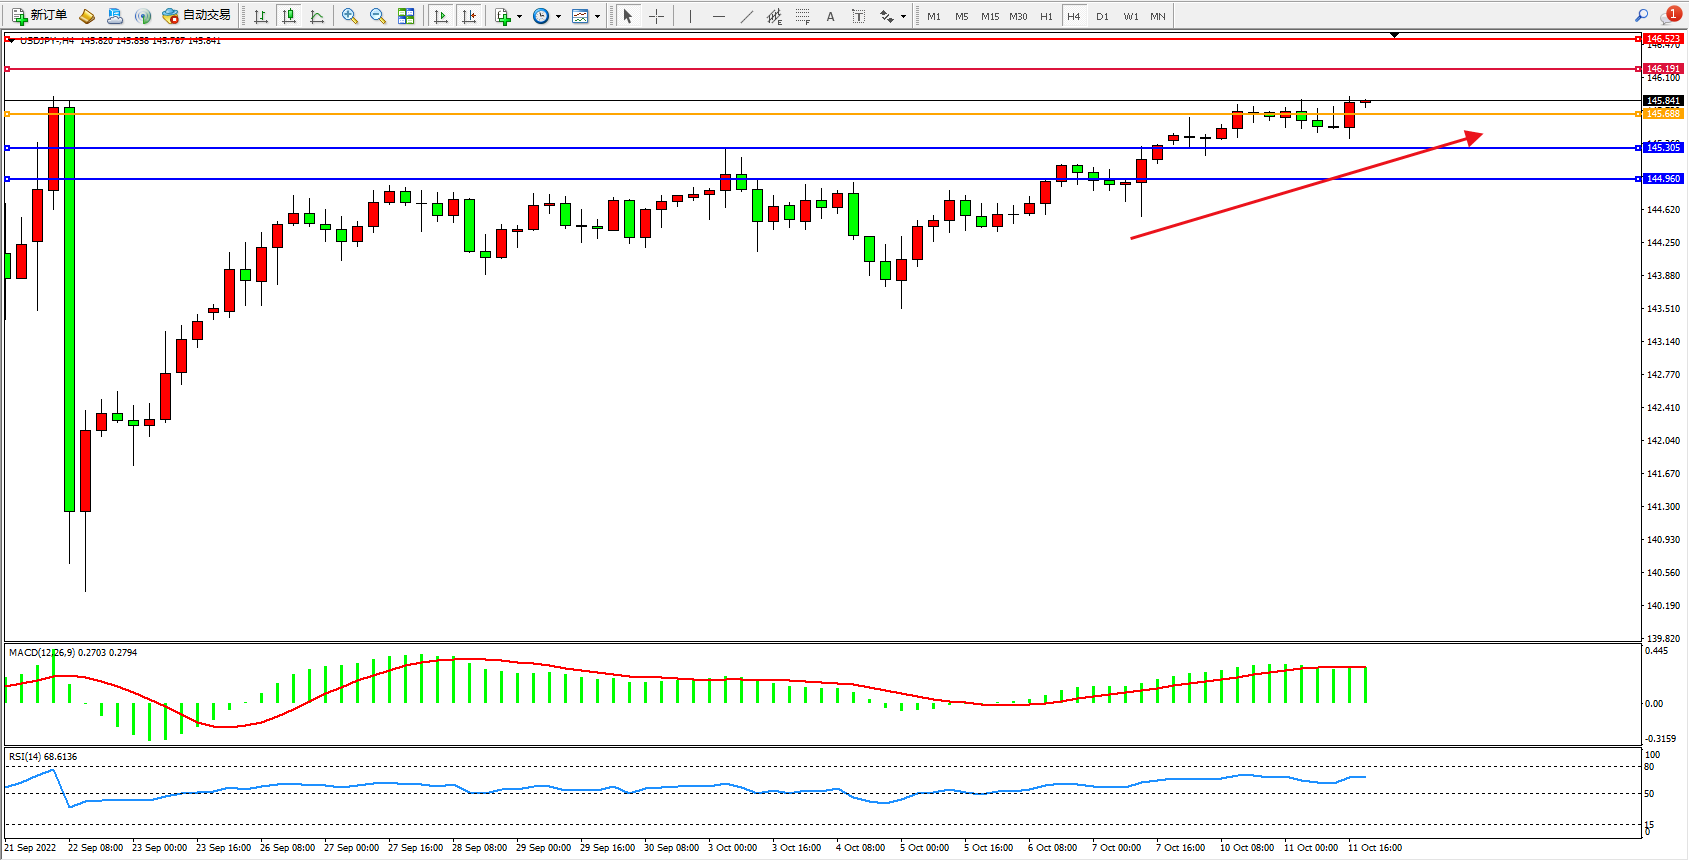Screen dimensions: 1689x861
Task: Open the indicators list dropdown arrow
Action: 519,17
